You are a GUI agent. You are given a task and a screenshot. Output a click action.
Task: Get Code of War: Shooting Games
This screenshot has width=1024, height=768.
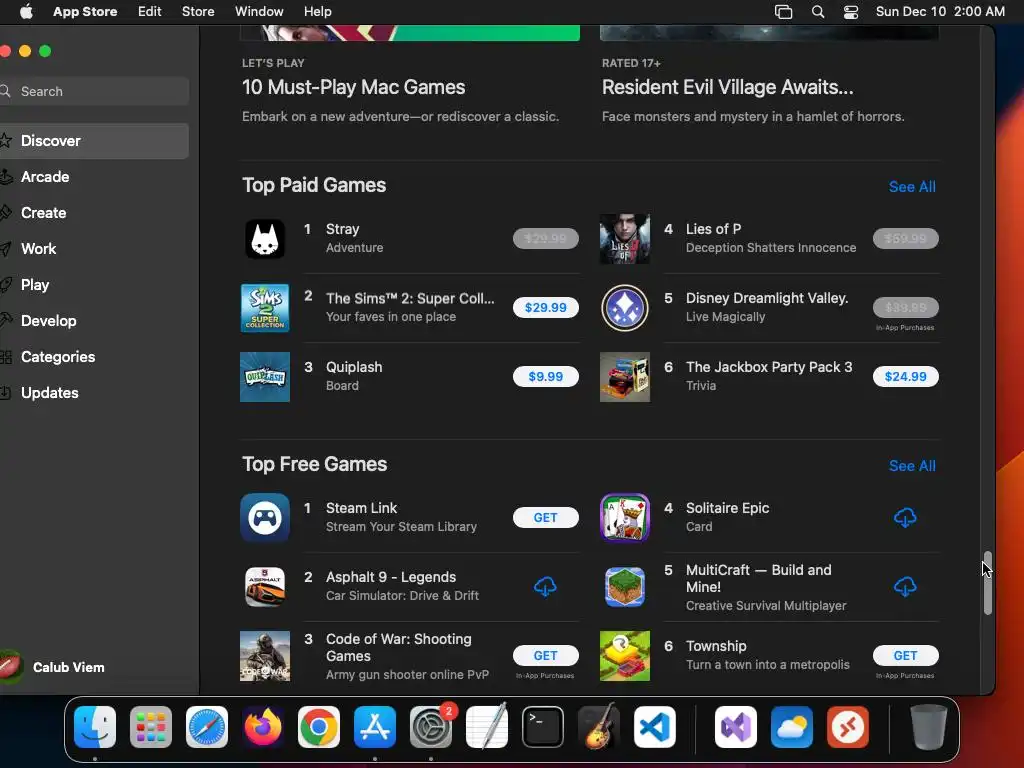(545, 656)
